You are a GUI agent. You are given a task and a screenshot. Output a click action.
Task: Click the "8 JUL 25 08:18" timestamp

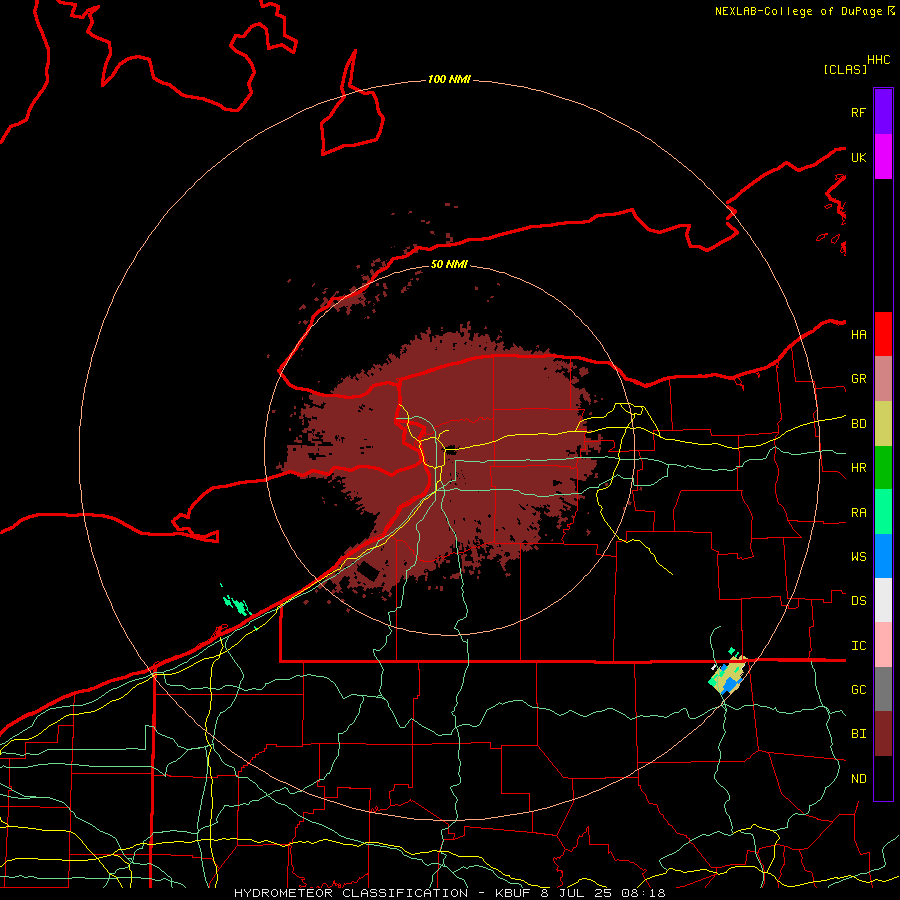coord(603,893)
